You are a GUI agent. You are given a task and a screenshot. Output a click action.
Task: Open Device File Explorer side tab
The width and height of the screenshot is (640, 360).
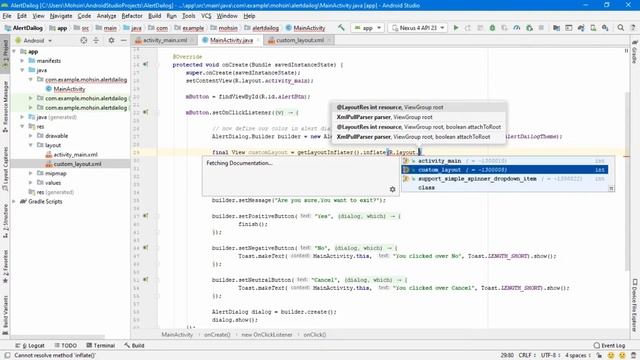[635, 304]
